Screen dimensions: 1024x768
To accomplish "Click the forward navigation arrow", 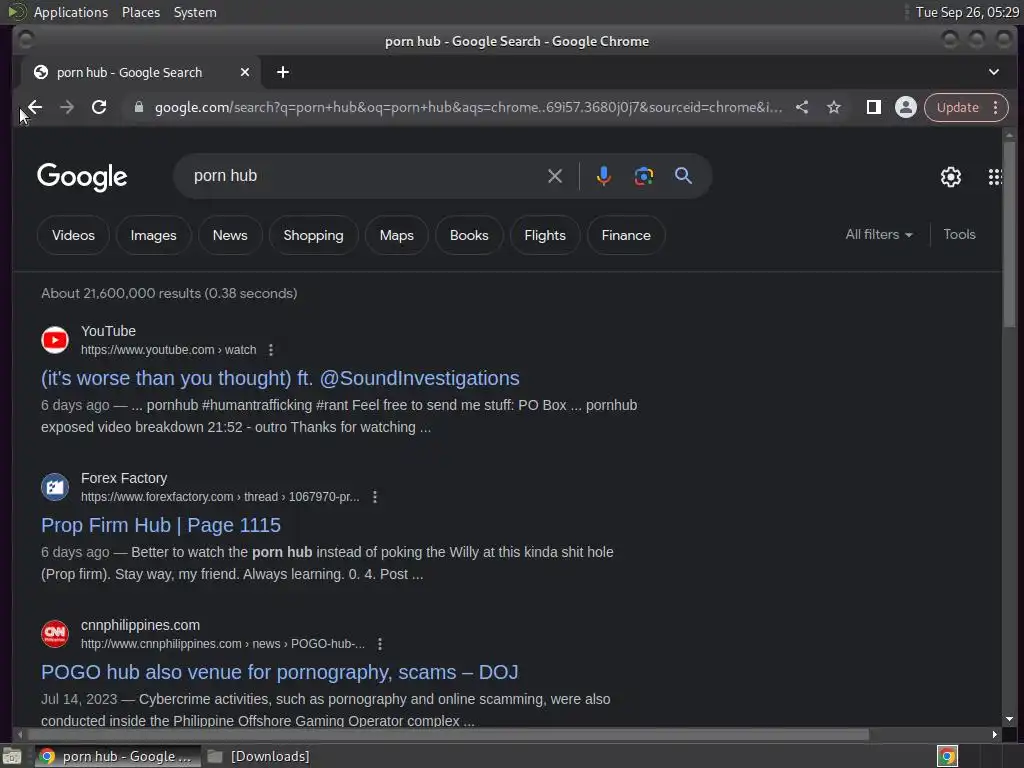I will (x=67, y=107).
